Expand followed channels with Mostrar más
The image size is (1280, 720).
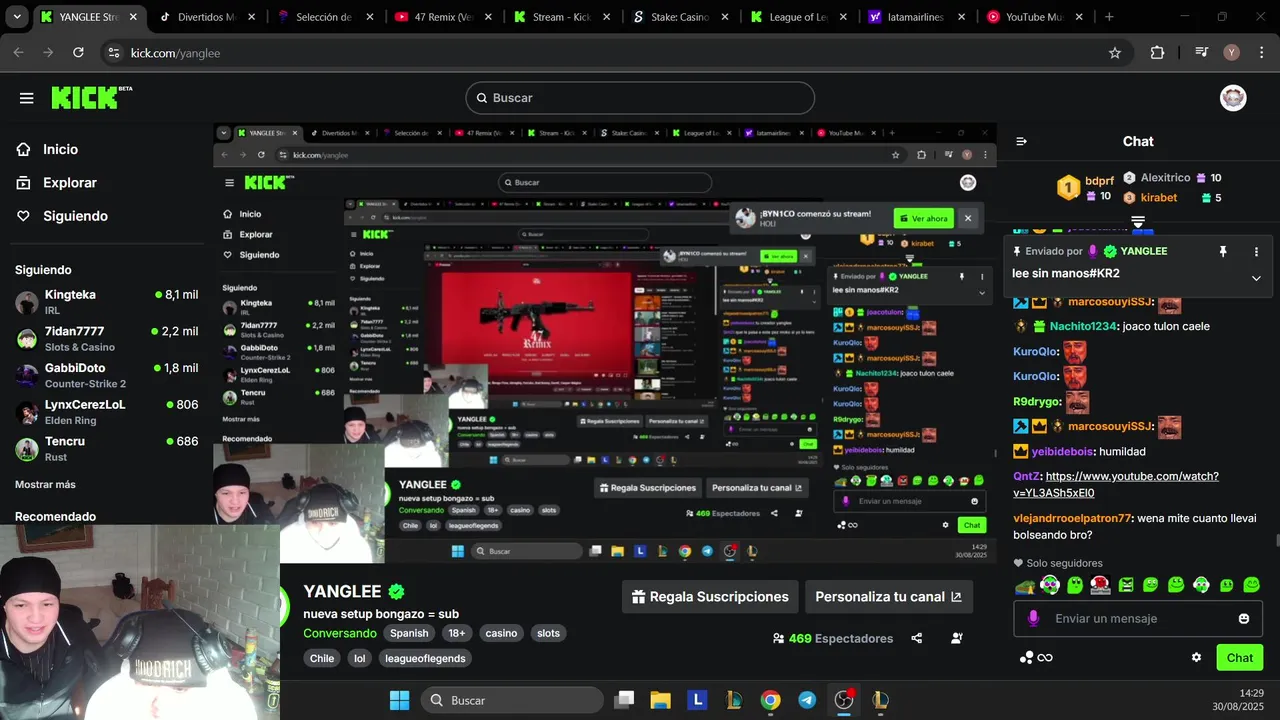45,484
